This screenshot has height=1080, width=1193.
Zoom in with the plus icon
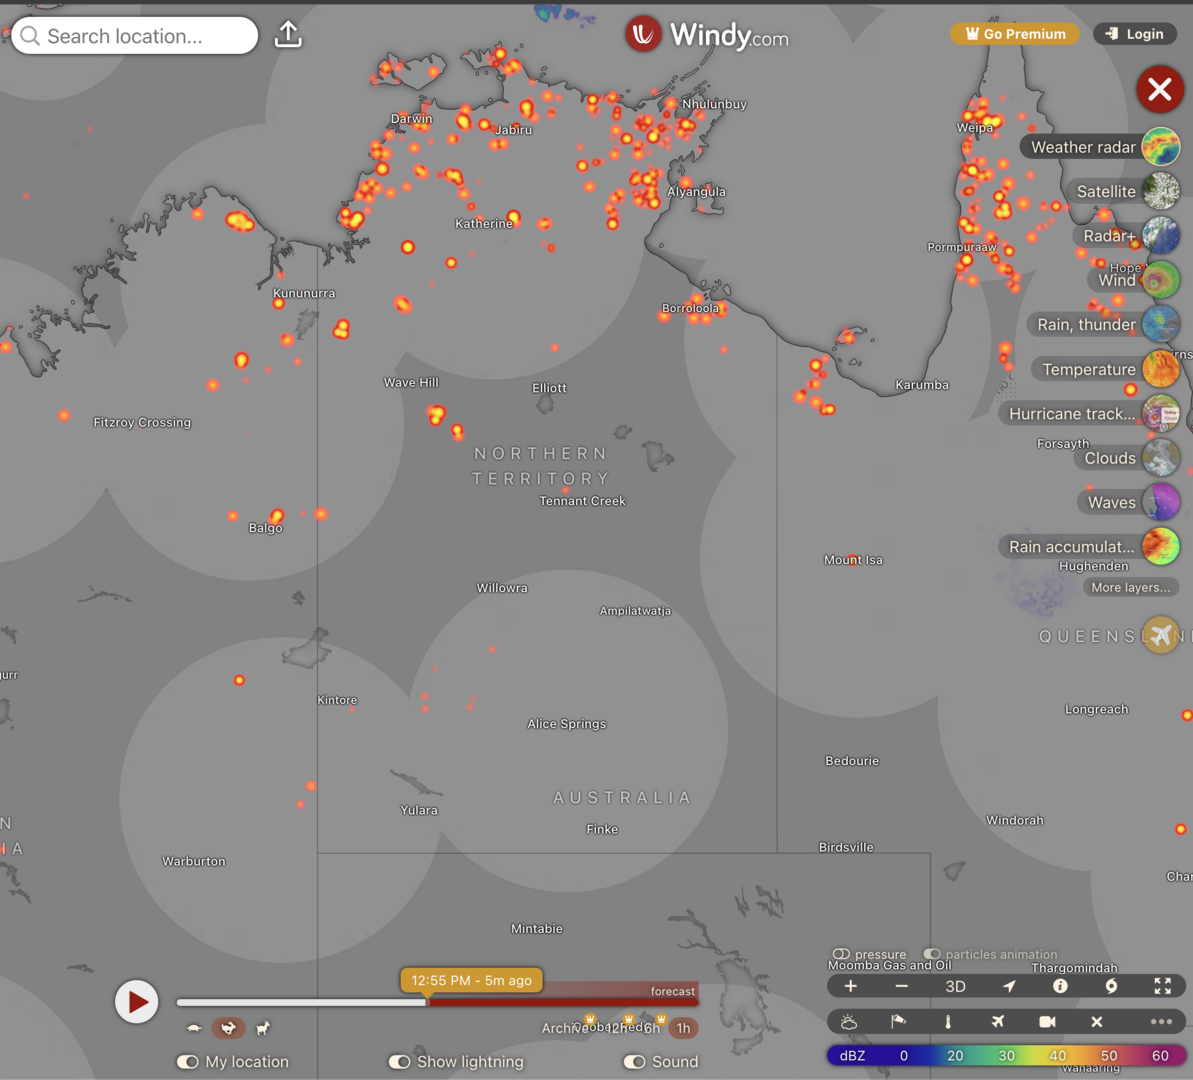tap(850, 986)
